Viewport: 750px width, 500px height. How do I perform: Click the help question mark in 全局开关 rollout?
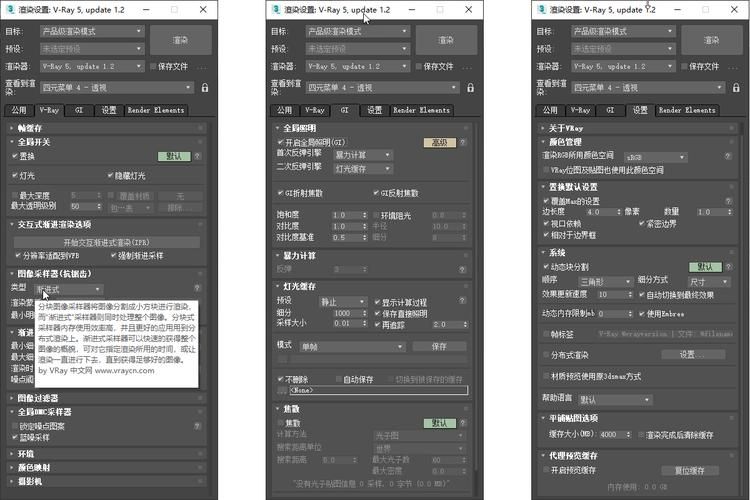(x=196, y=156)
